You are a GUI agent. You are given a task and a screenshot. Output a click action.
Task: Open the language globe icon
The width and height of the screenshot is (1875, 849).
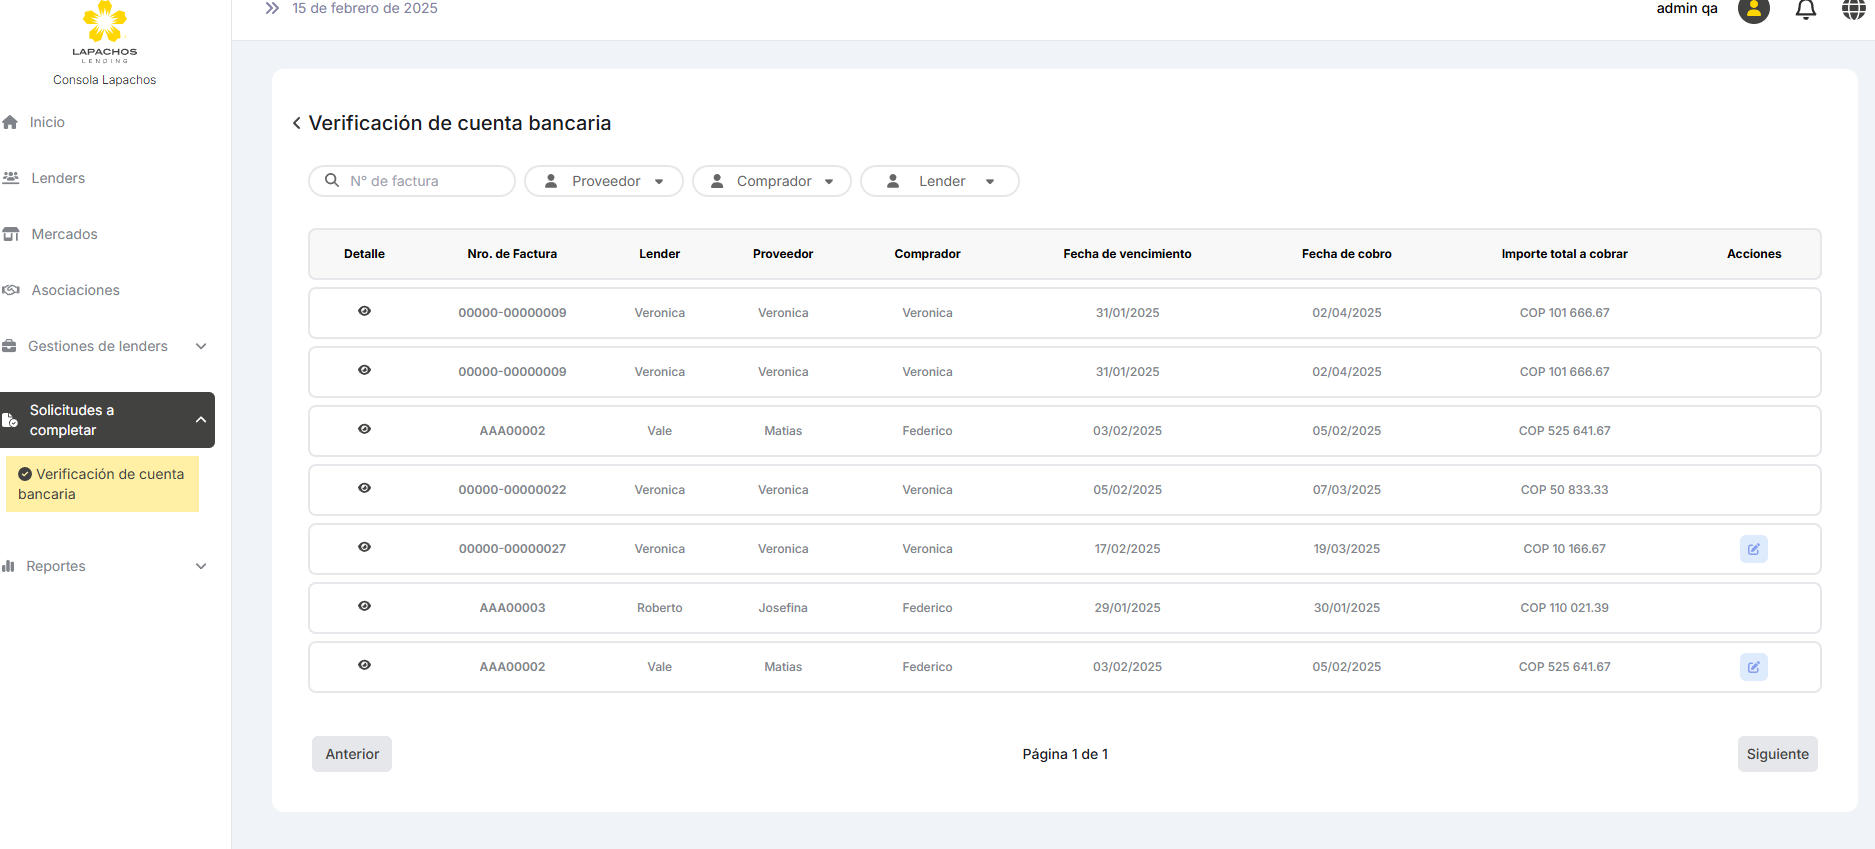(x=1853, y=10)
